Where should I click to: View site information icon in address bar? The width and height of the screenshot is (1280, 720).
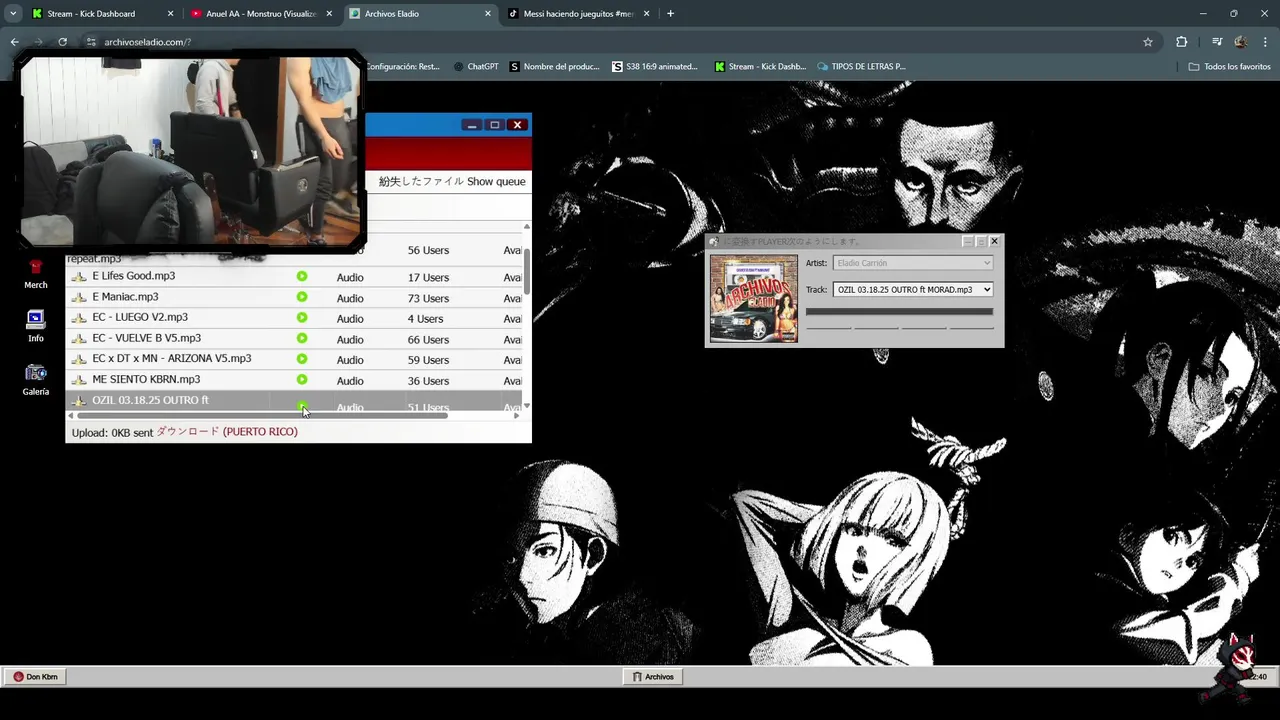coord(91,42)
